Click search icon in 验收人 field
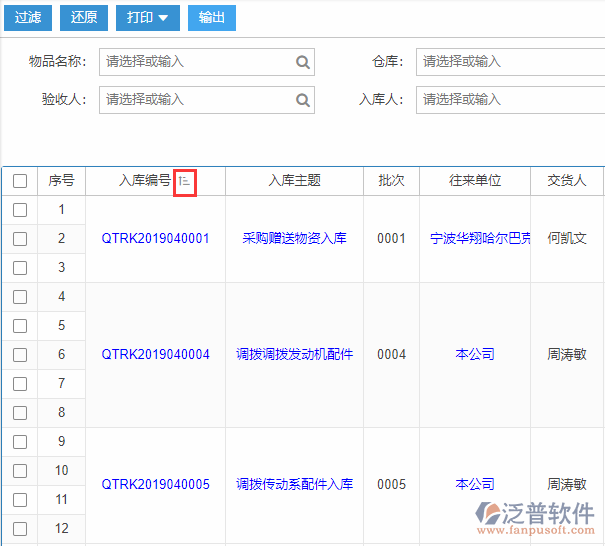The height and width of the screenshot is (546, 605). click(x=302, y=100)
